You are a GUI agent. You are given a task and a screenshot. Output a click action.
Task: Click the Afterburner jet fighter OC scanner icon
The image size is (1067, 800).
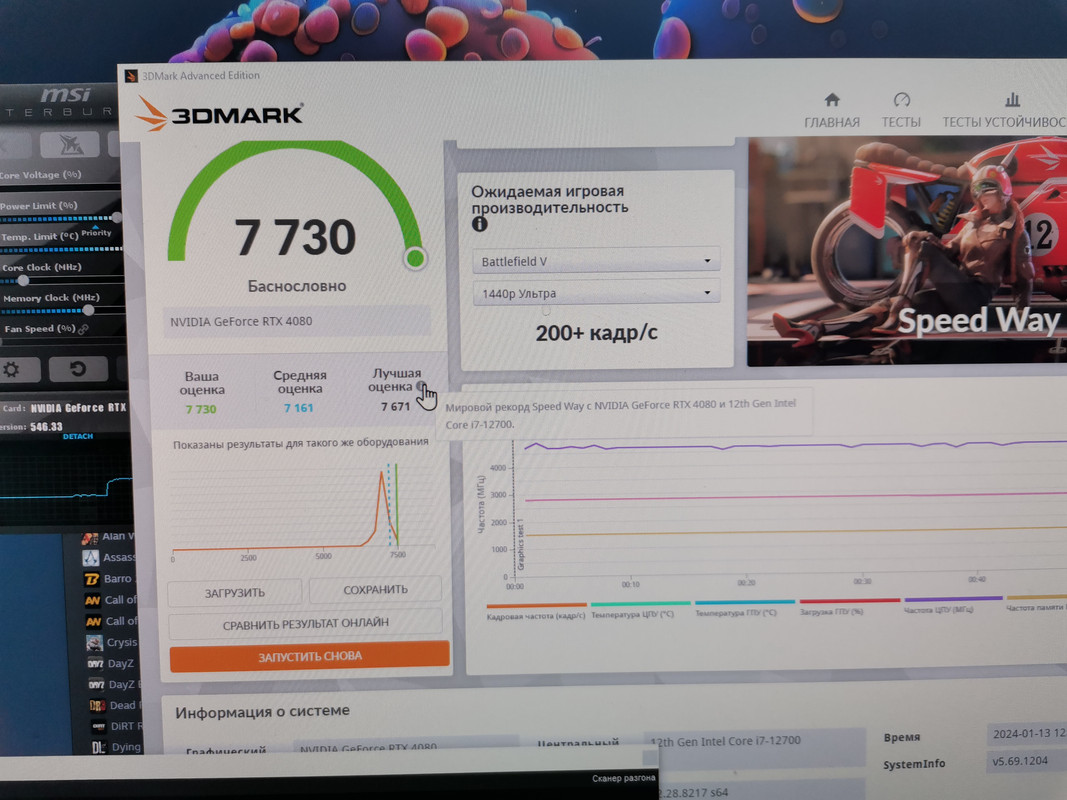tap(70, 145)
